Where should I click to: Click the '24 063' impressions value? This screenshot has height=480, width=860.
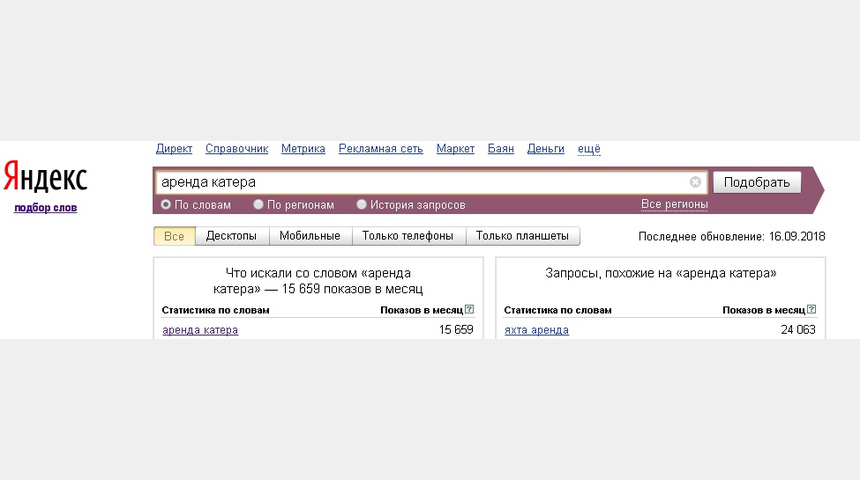[x=798, y=330]
